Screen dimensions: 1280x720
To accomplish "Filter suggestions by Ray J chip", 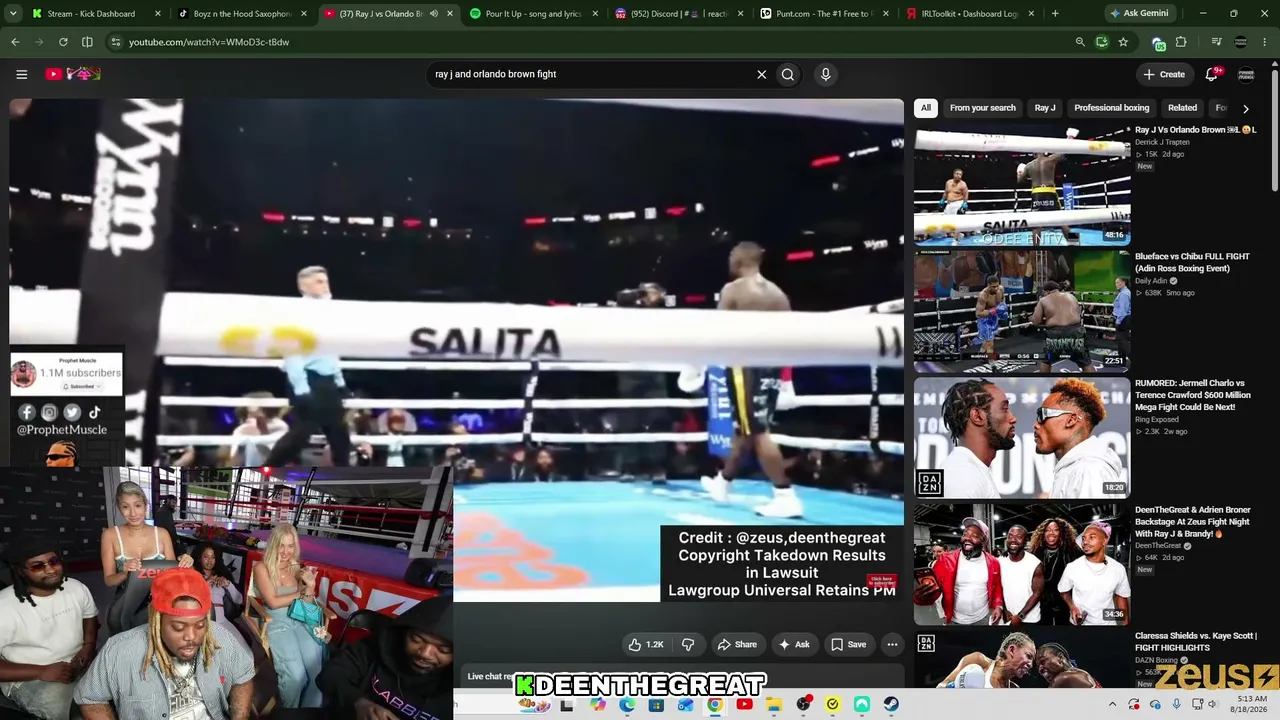I will click(1045, 108).
